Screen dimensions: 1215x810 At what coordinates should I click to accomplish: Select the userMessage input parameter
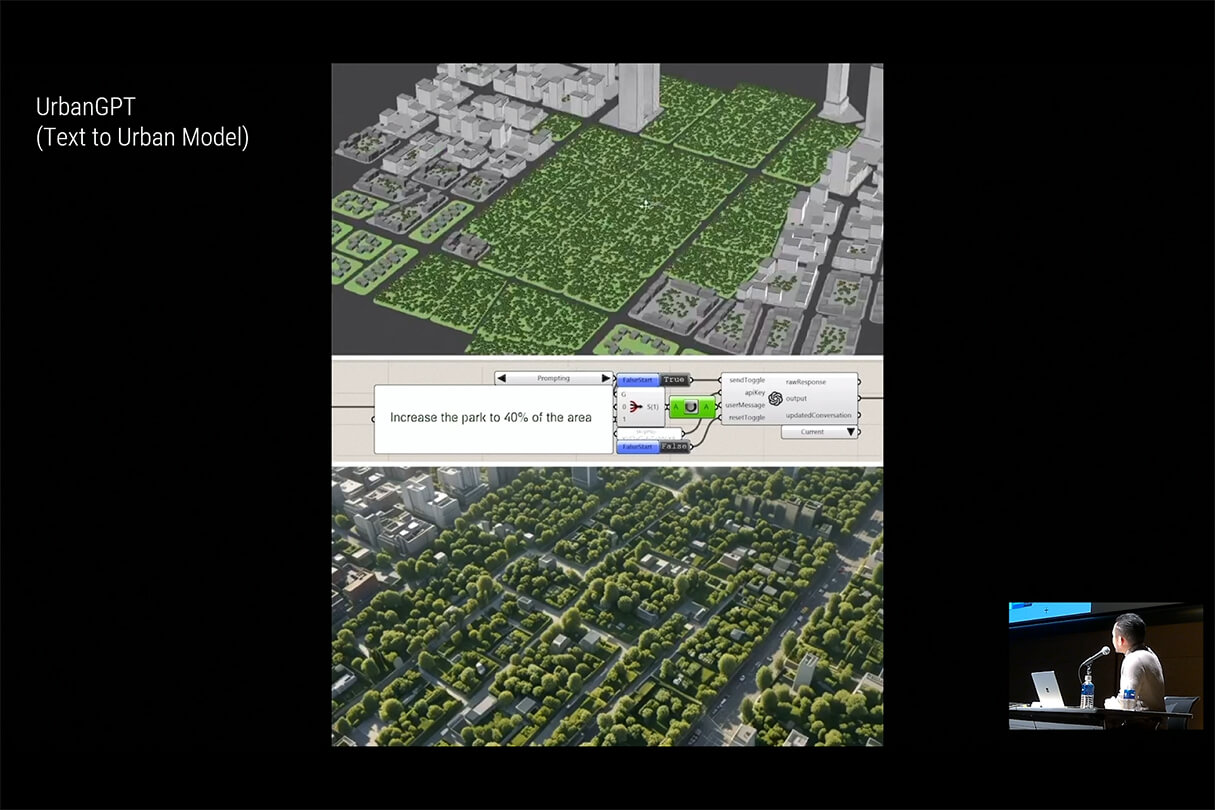click(745, 405)
